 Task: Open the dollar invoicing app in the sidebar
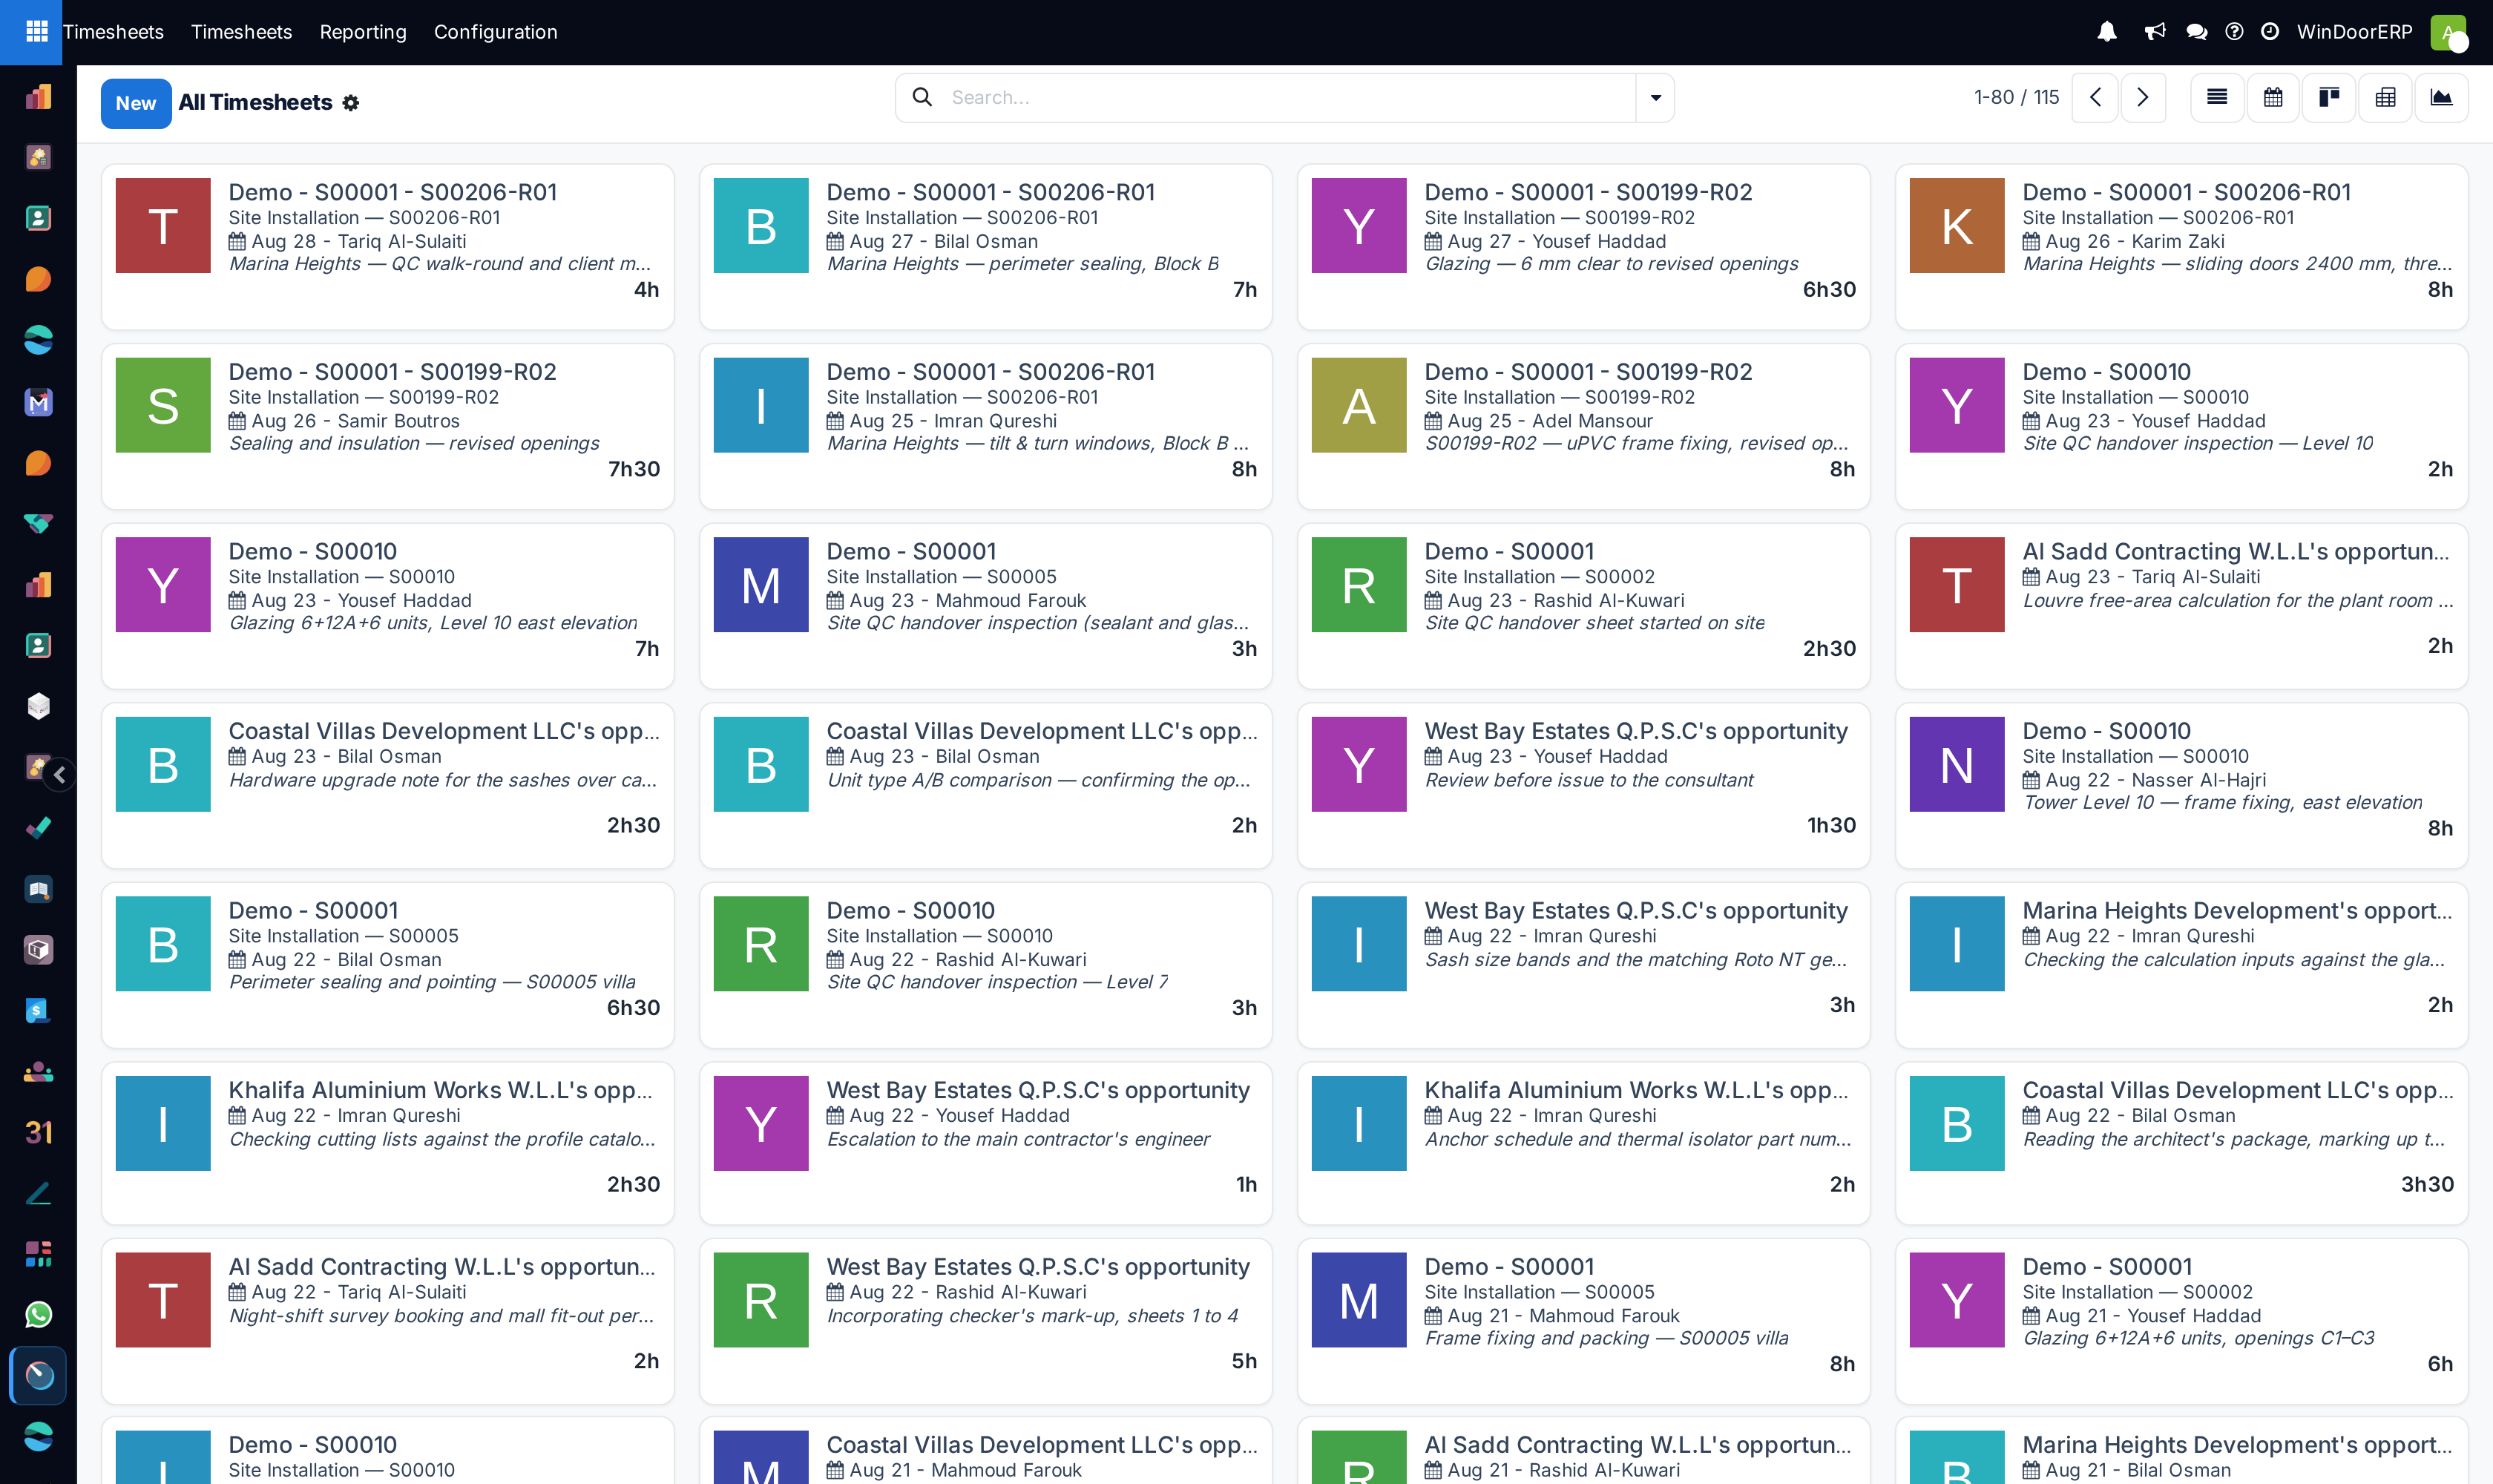coord(38,1010)
